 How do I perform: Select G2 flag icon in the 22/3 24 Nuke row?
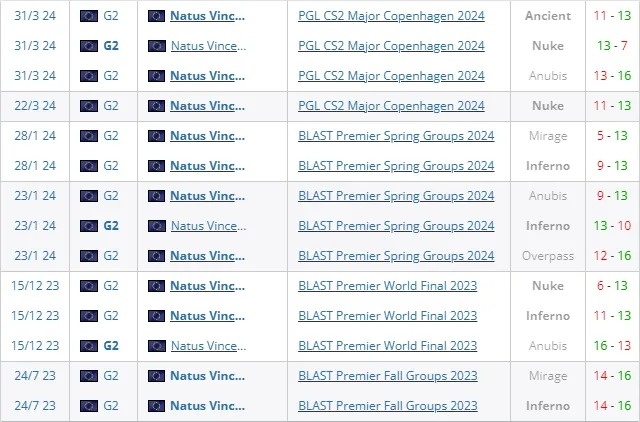coord(88,106)
